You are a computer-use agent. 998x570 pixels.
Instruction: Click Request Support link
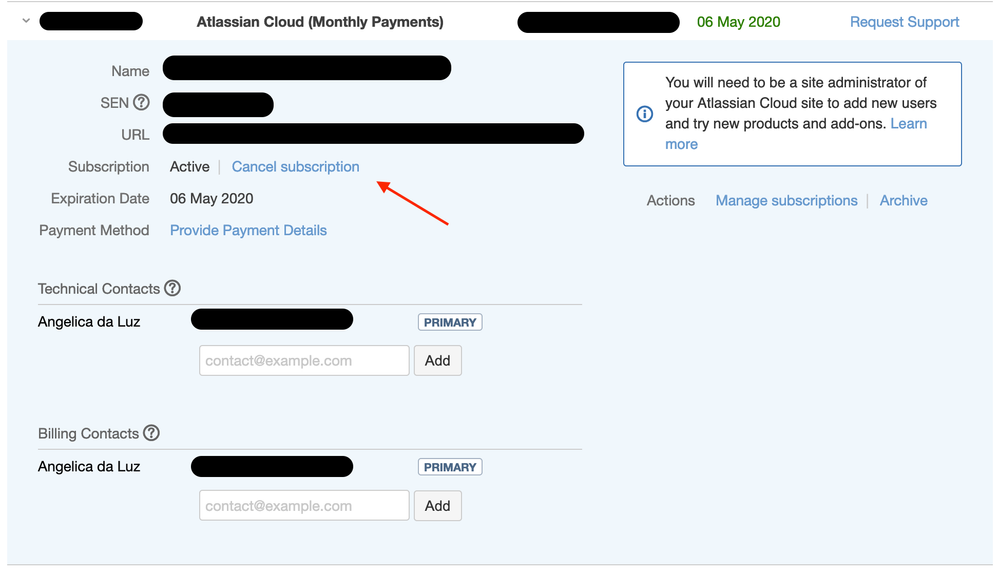[904, 22]
